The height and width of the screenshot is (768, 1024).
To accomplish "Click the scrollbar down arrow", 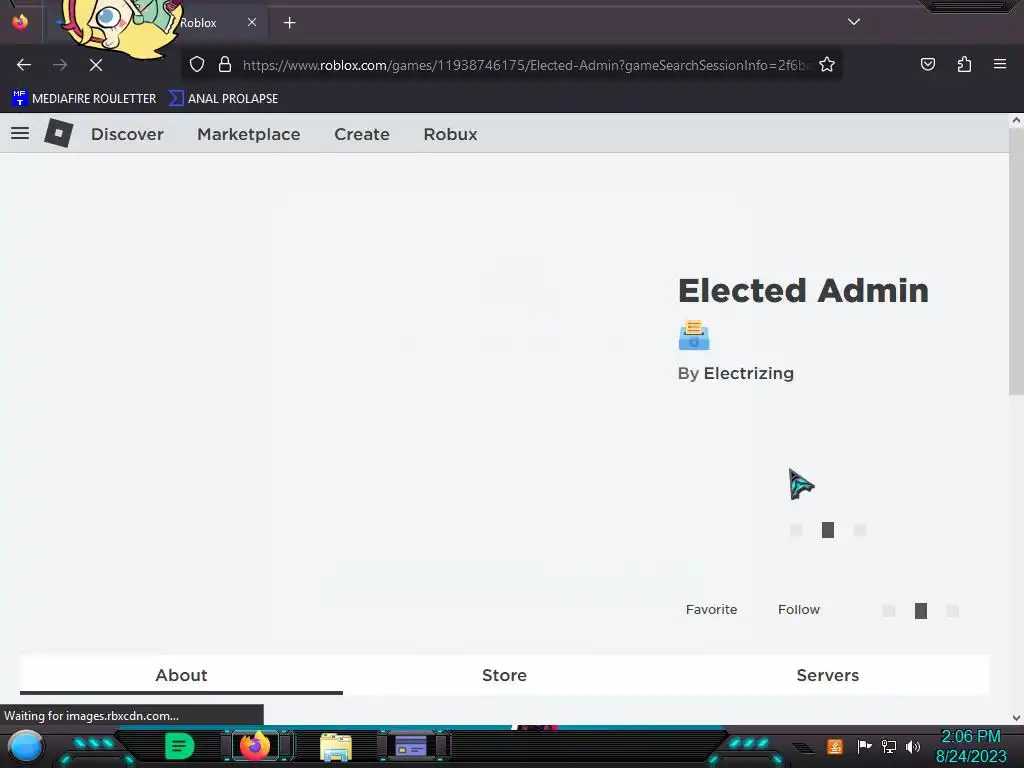I will tap(1016, 717).
